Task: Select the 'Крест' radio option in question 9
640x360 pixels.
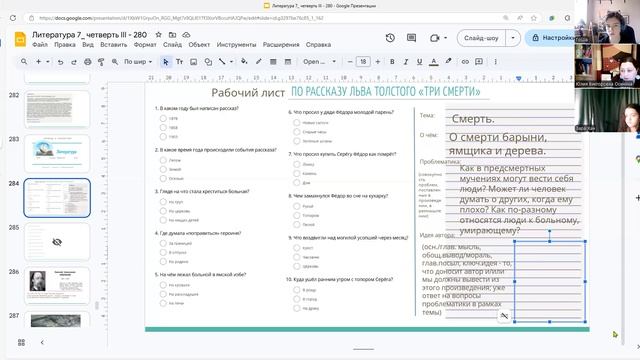Action: coord(297,248)
